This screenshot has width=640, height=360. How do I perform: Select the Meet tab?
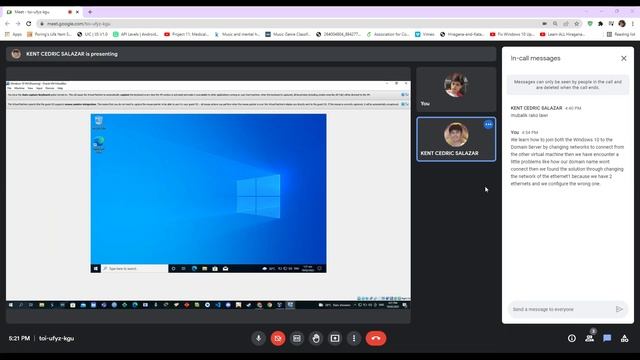coord(42,12)
